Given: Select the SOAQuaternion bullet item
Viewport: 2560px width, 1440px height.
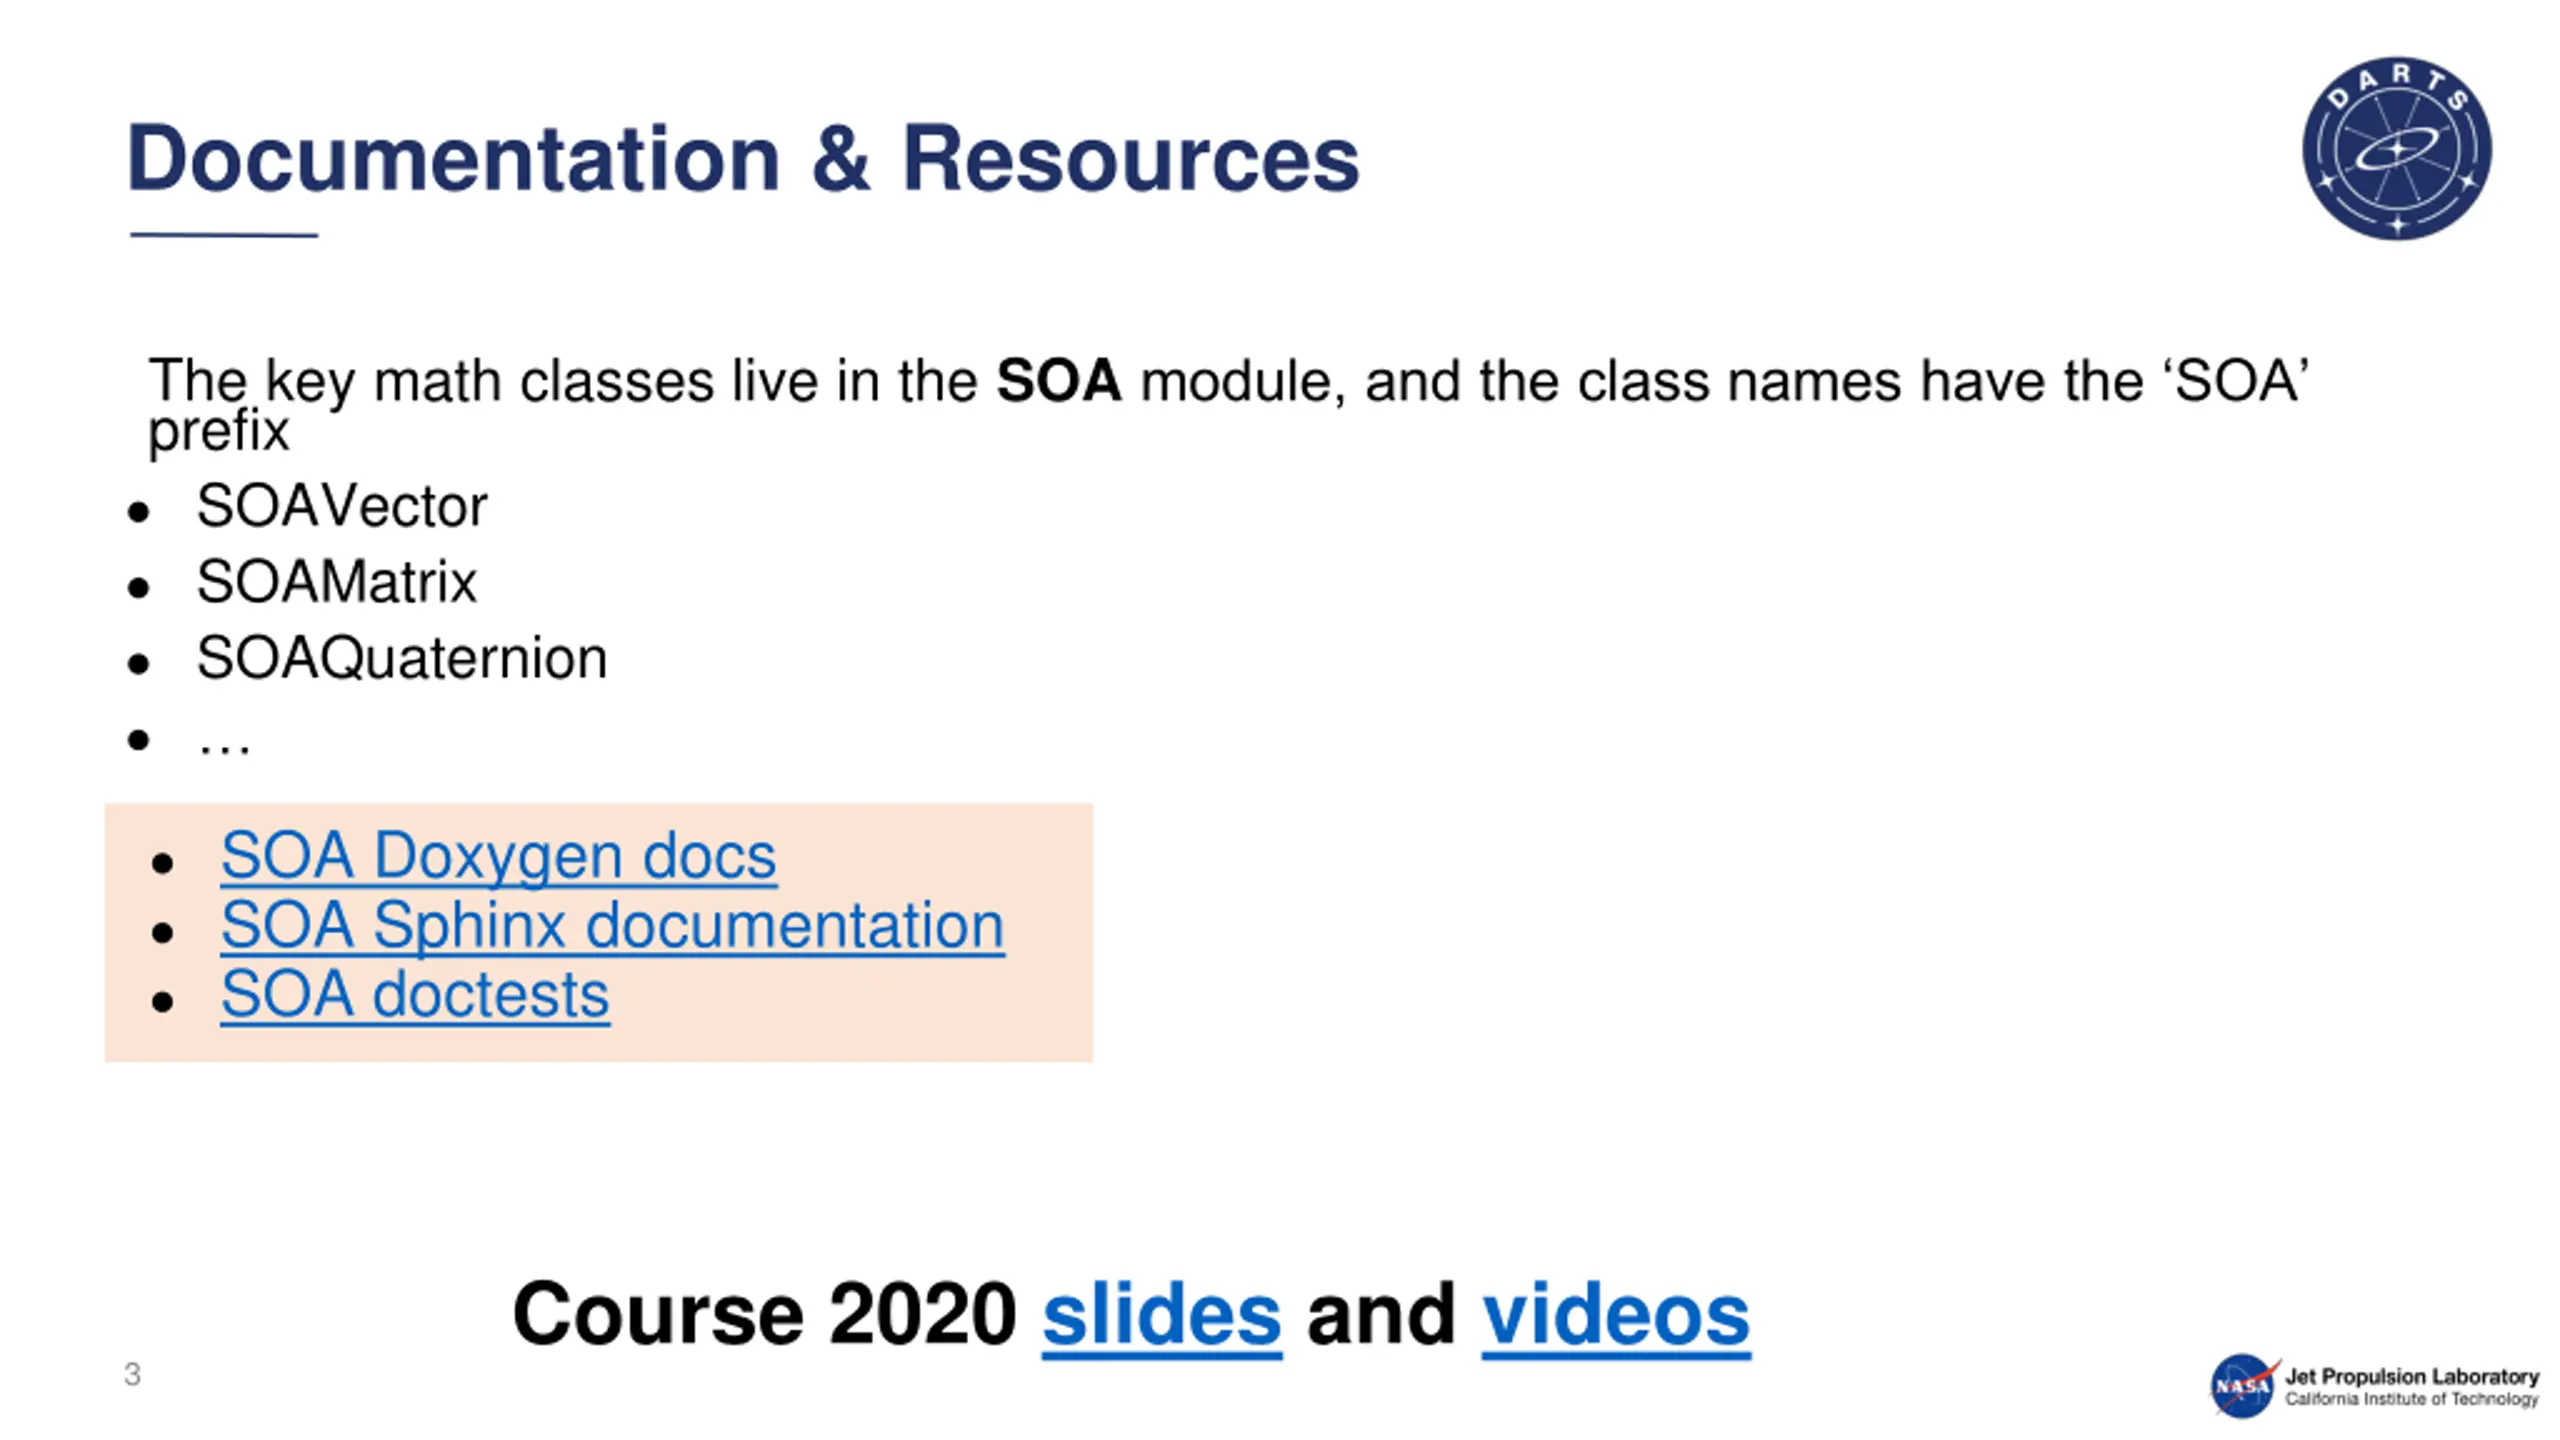Looking at the screenshot, I should tap(401, 657).
